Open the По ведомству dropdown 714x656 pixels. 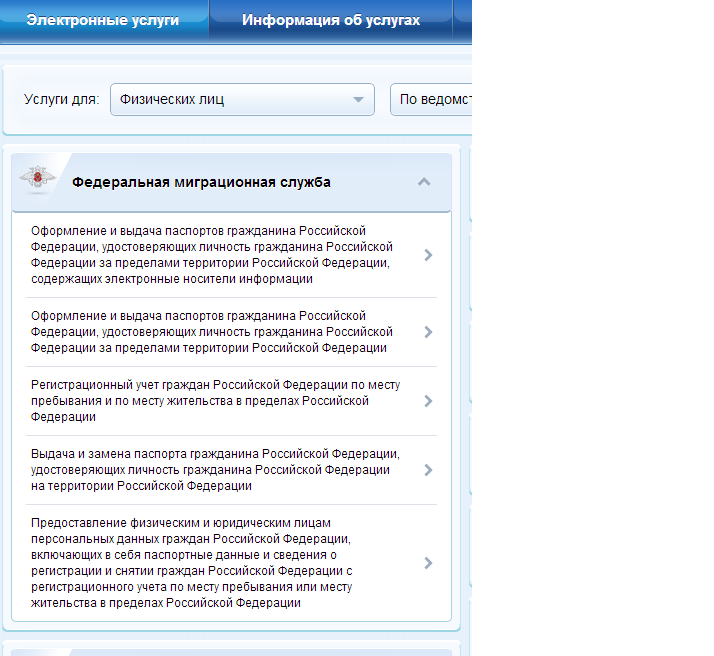(x=432, y=99)
